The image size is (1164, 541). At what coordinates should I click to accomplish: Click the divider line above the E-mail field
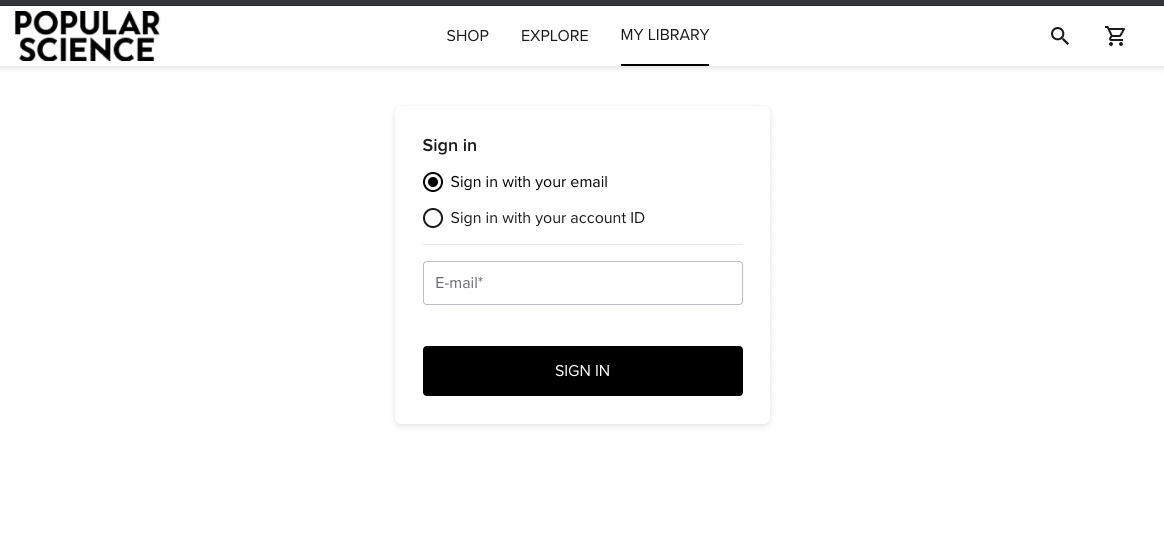point(582,244)
